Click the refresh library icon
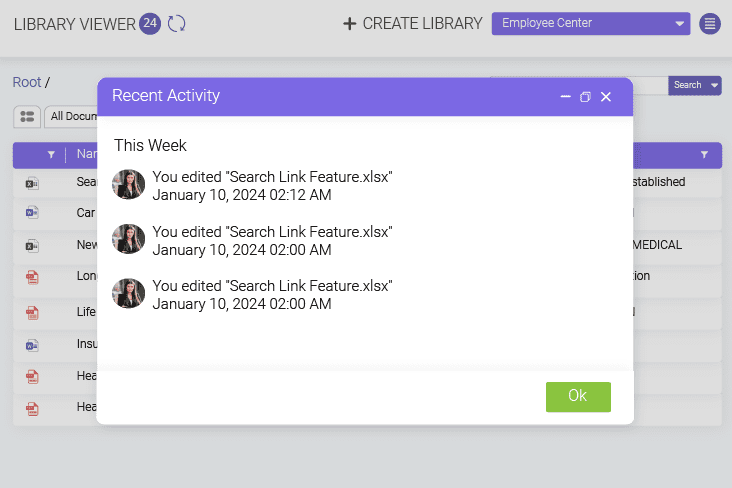 tap(176, 23)
